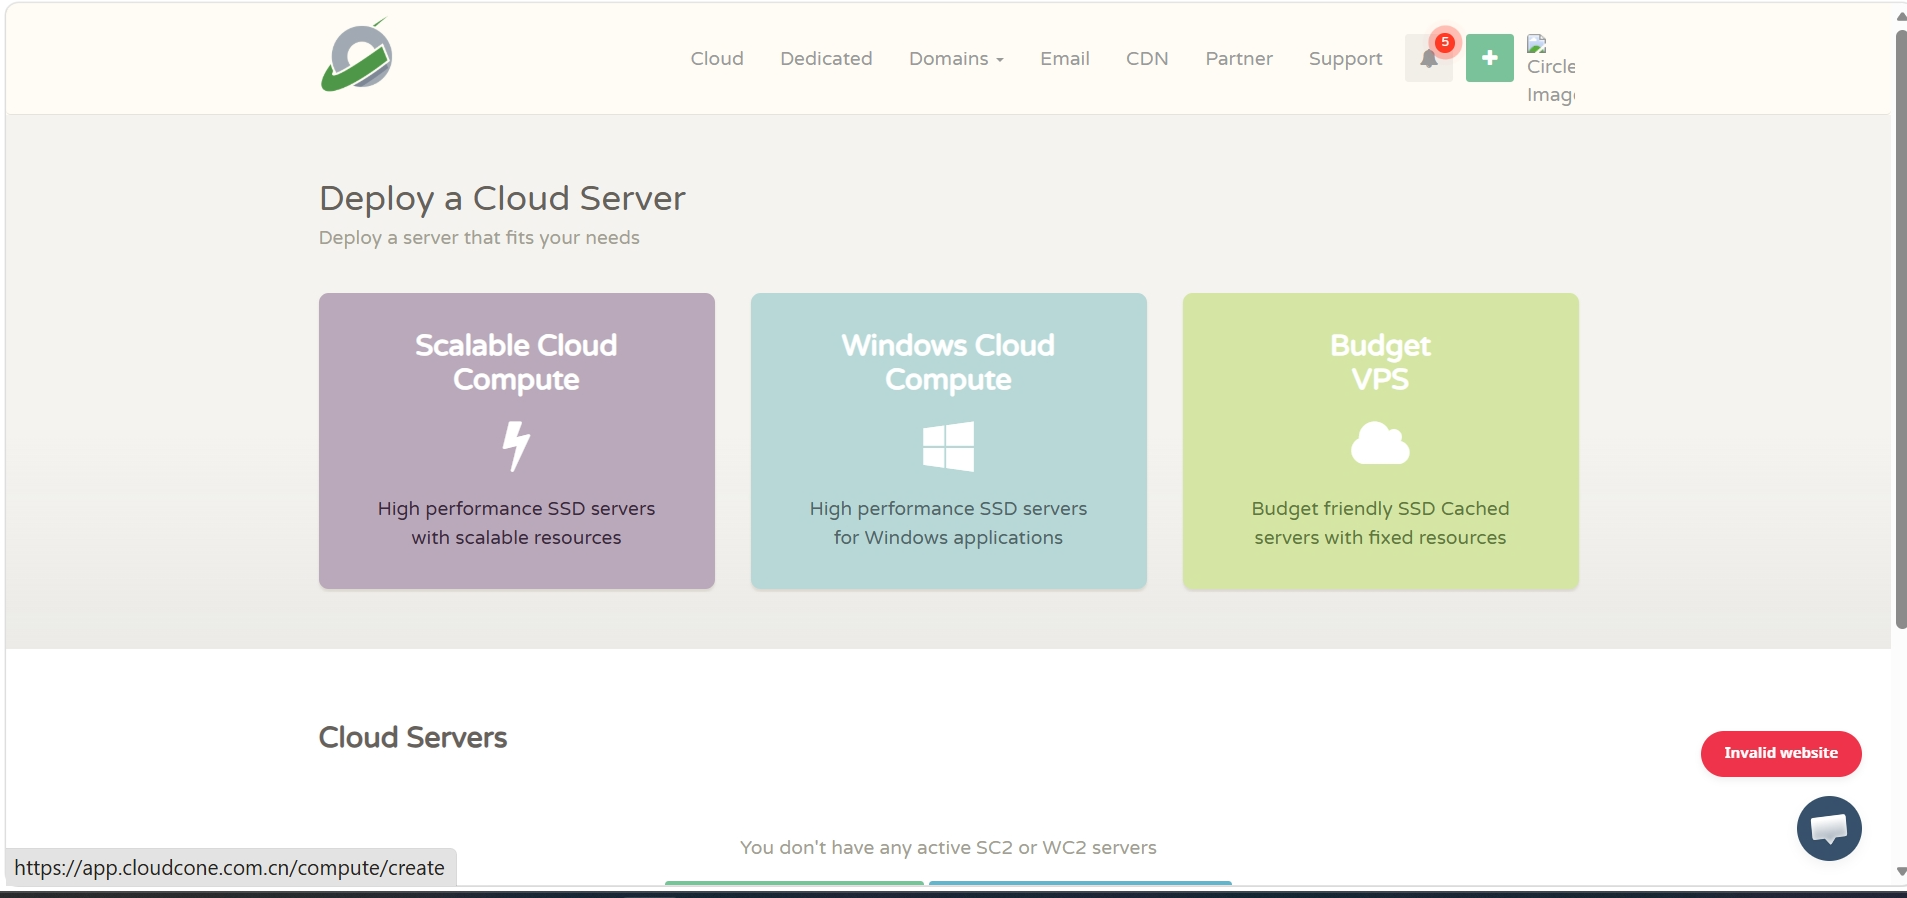Viewport: 1907px width, 898px height.
Task: Click the vertical page scrollbar
Action: pyautogui.click(x=1900, y=330)
